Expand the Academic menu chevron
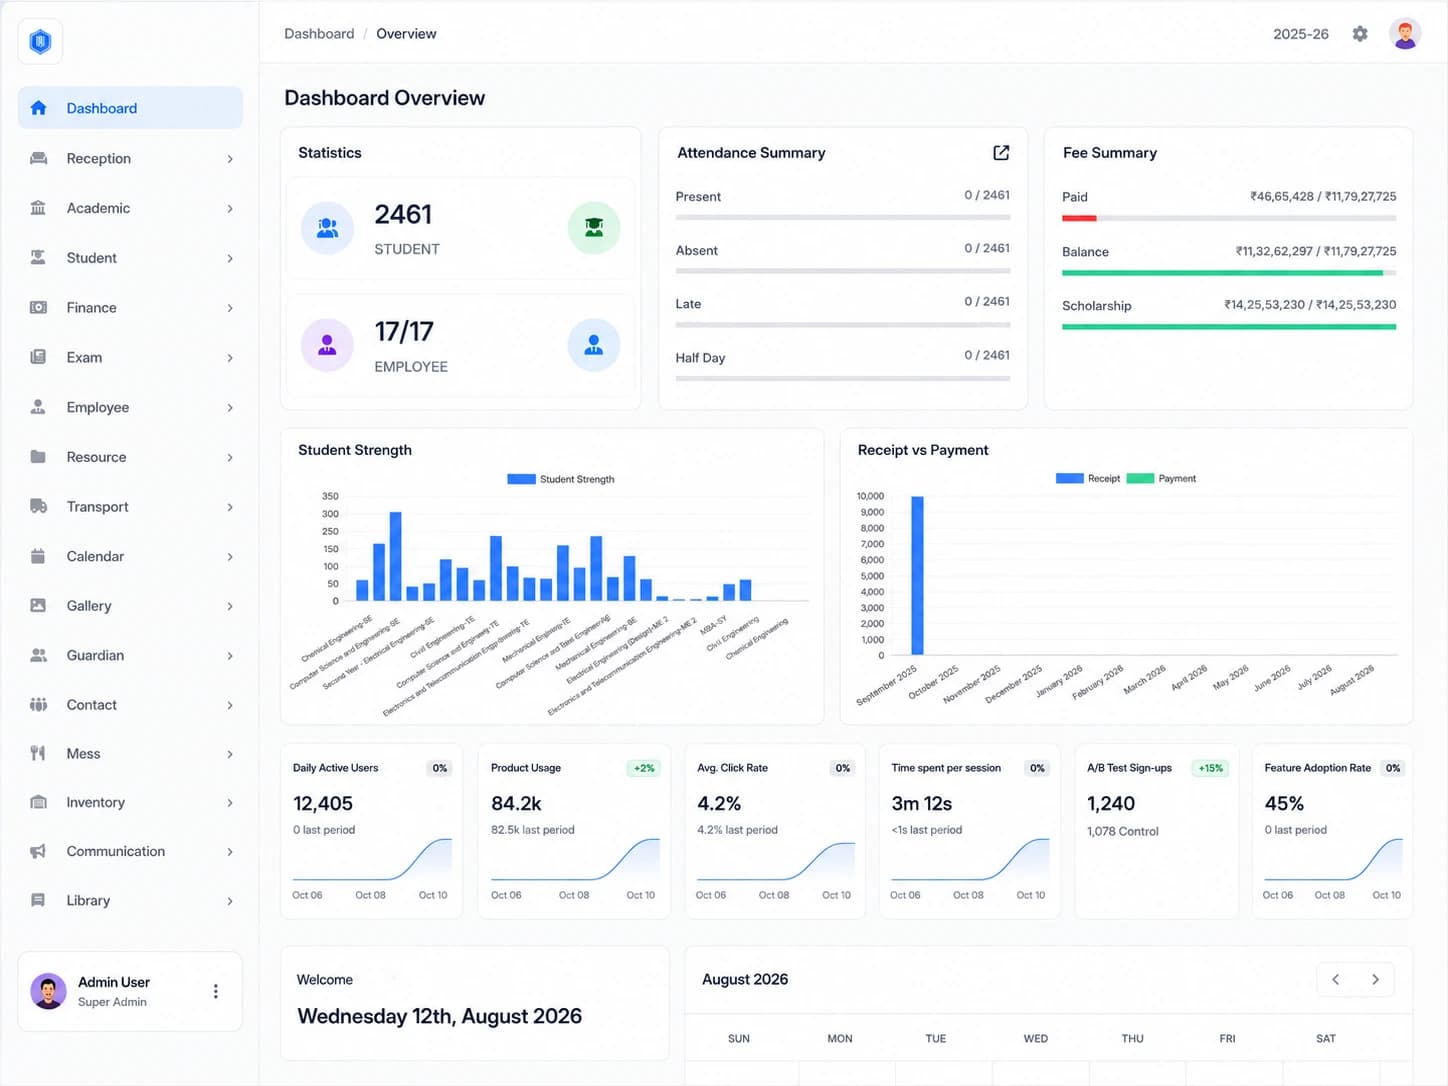Screen dimensions: 1448x1086 (x=230, y=209)
